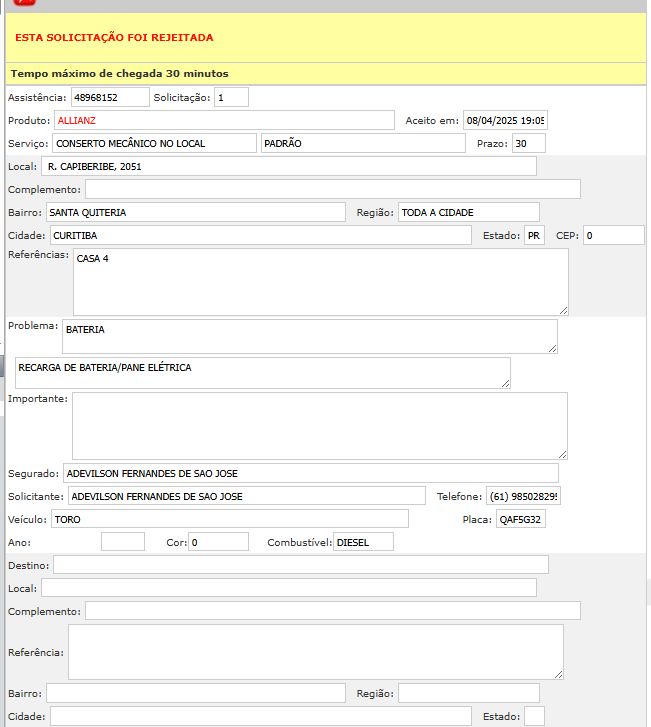Grab the Problema textarea resize handle
Screen dimensions: 651x727
(552, 348)
